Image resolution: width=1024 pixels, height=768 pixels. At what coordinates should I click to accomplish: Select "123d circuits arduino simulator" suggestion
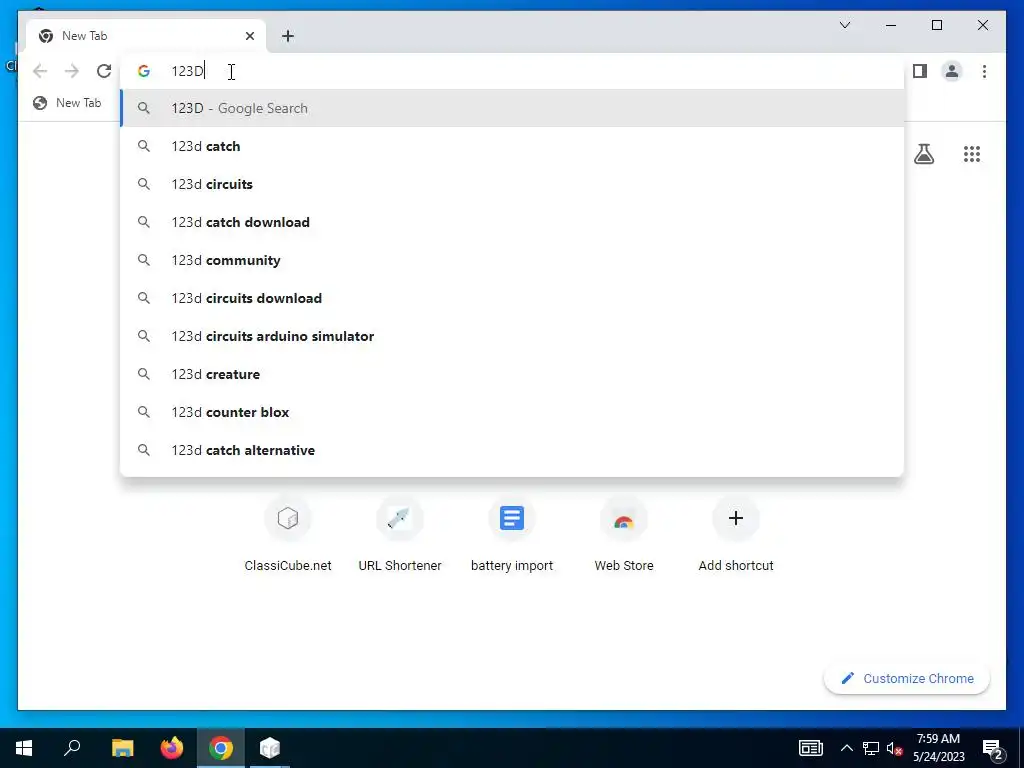[x=513, y=336]
